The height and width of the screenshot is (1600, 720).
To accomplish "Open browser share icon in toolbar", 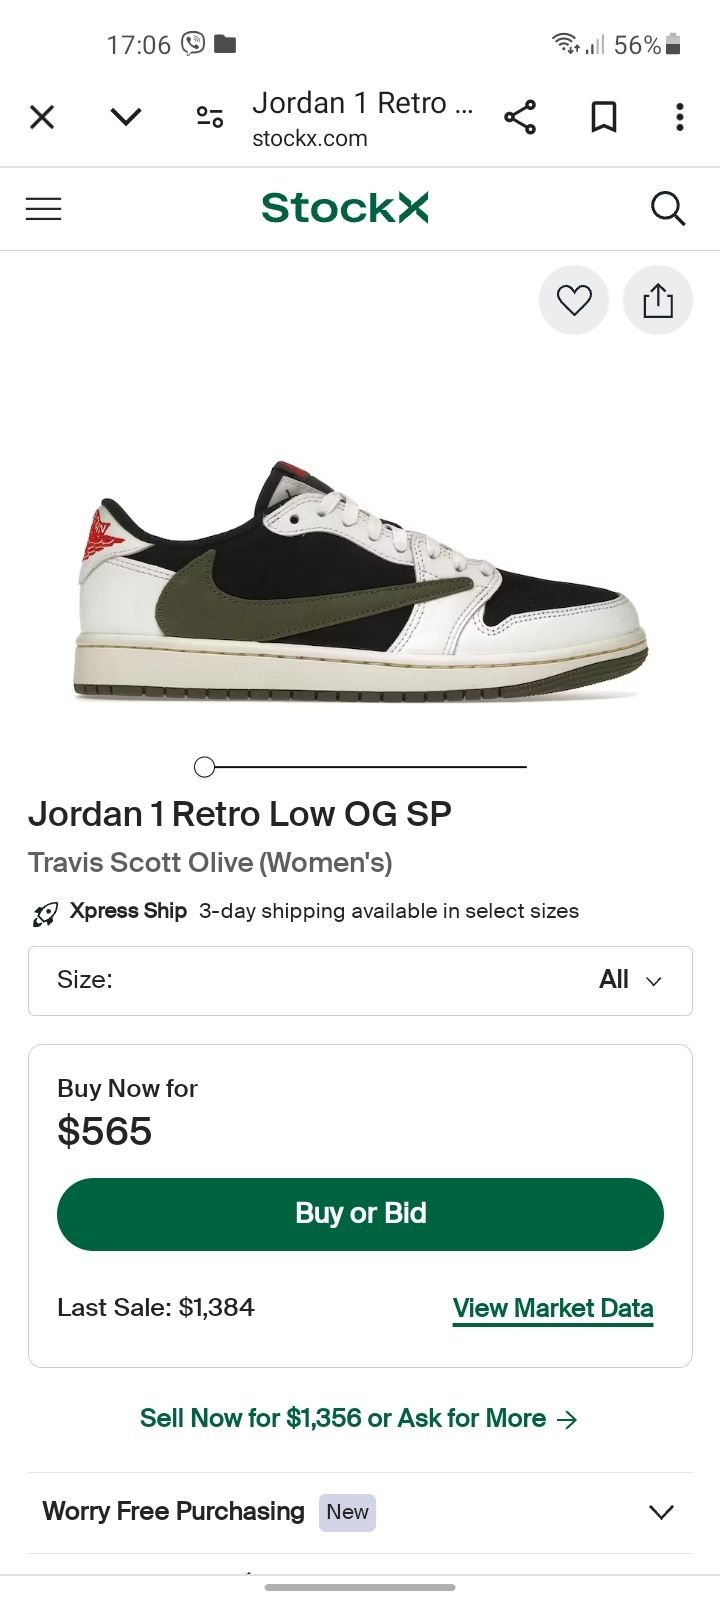I will point(520,118).
